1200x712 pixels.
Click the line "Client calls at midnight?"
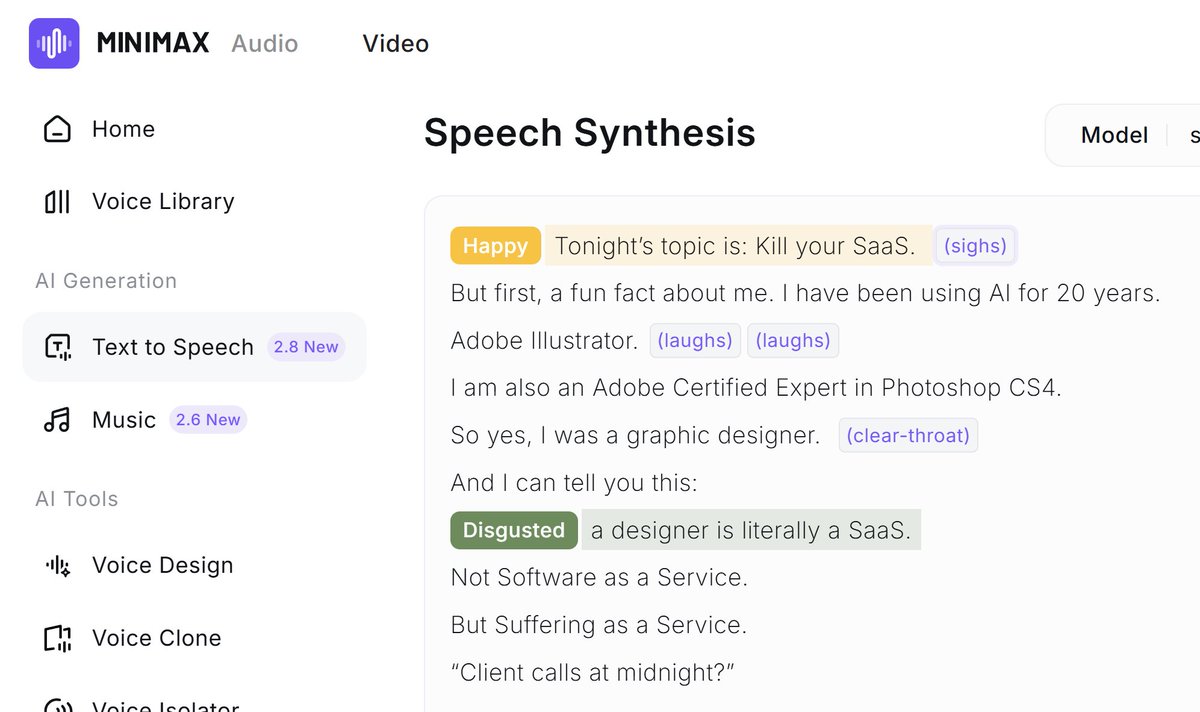click(593, 672)
